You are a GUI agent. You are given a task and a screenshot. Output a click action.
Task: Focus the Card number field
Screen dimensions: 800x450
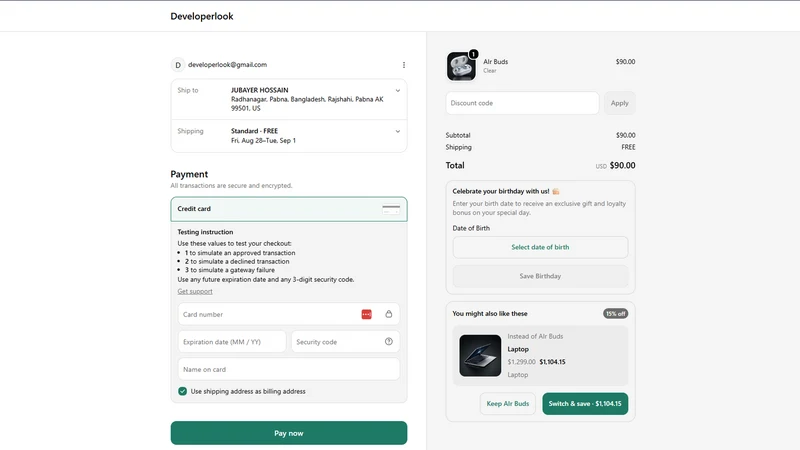[289, 314]
